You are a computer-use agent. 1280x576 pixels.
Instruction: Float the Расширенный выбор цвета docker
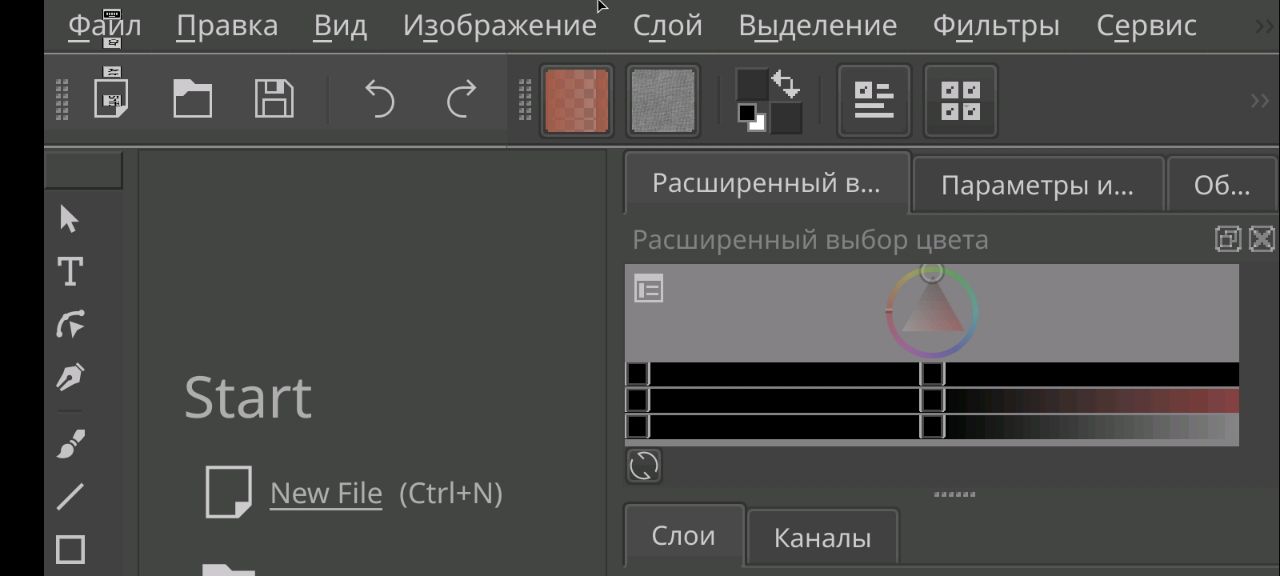pyautogui.click(x=1228, y=239)
